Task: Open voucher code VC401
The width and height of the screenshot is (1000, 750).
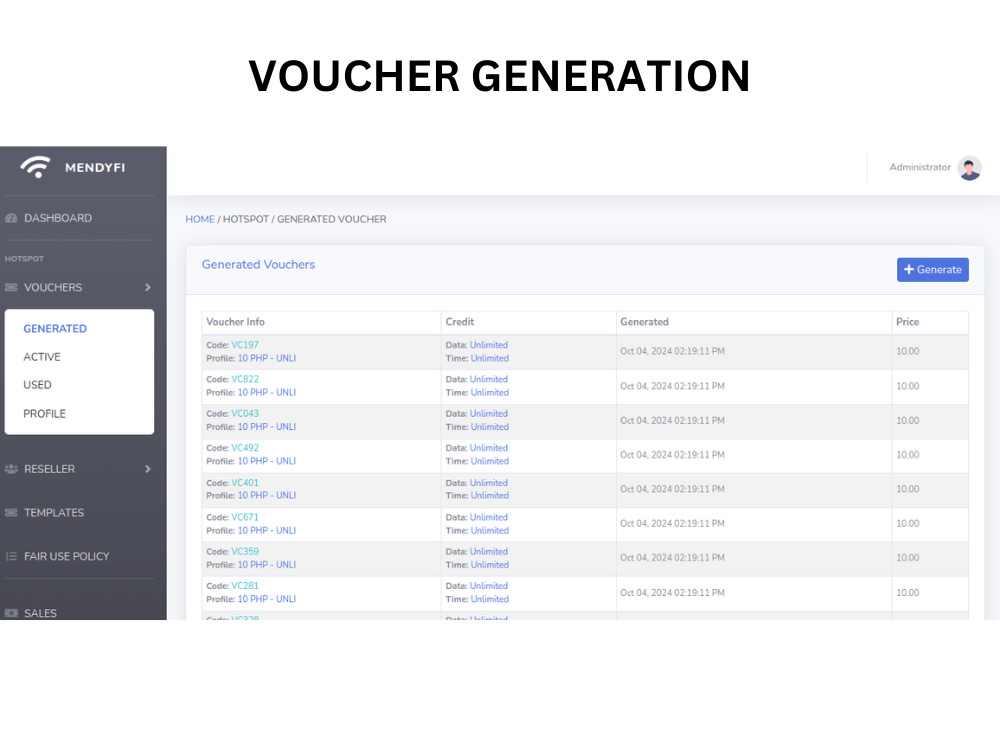Action: point(245,483)
